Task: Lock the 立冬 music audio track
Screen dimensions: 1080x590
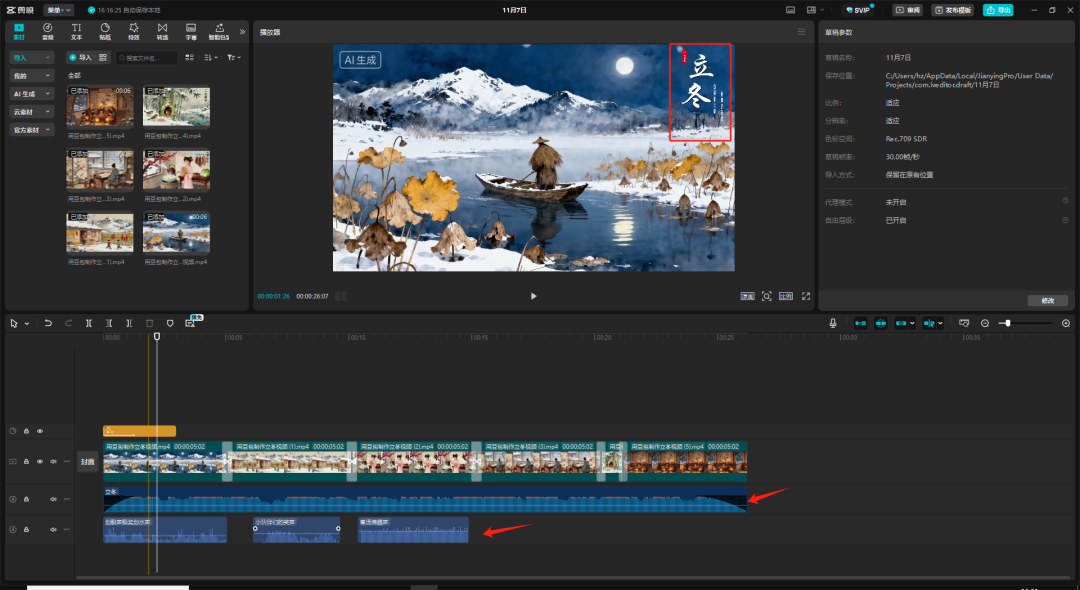Action: pos(26,499)
